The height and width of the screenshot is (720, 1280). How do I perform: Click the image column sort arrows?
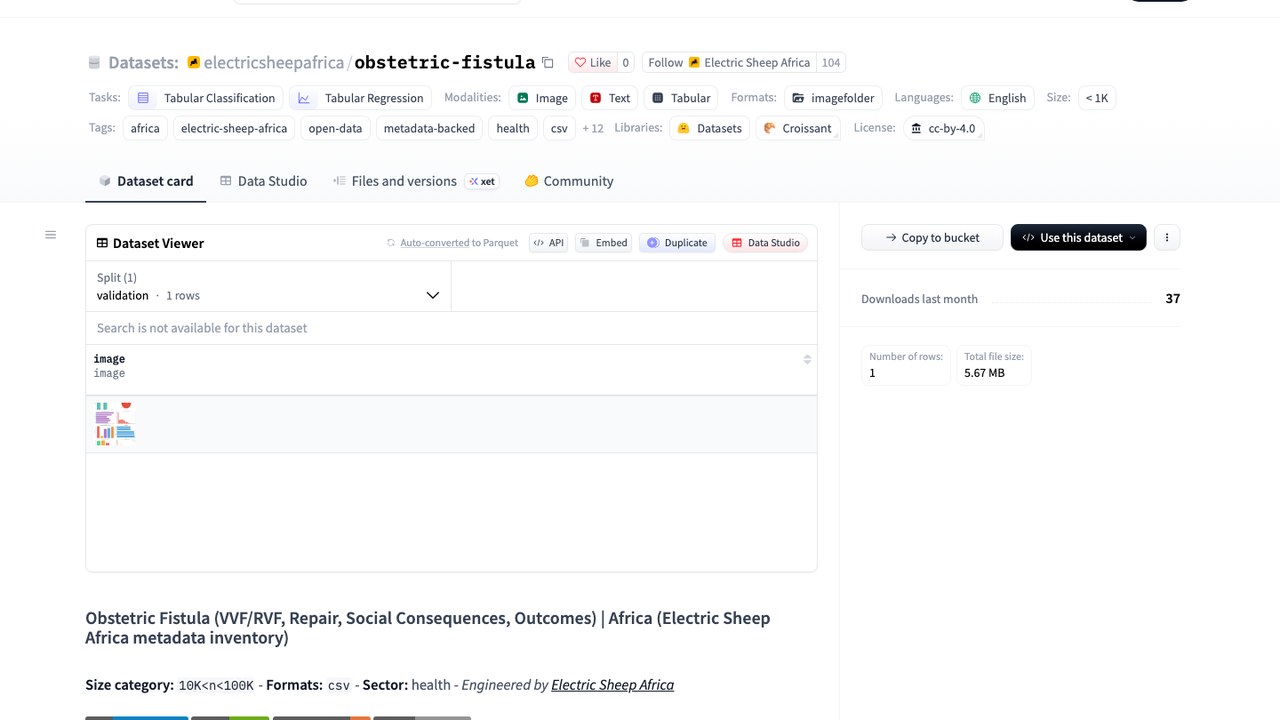(x=807, y=359)
